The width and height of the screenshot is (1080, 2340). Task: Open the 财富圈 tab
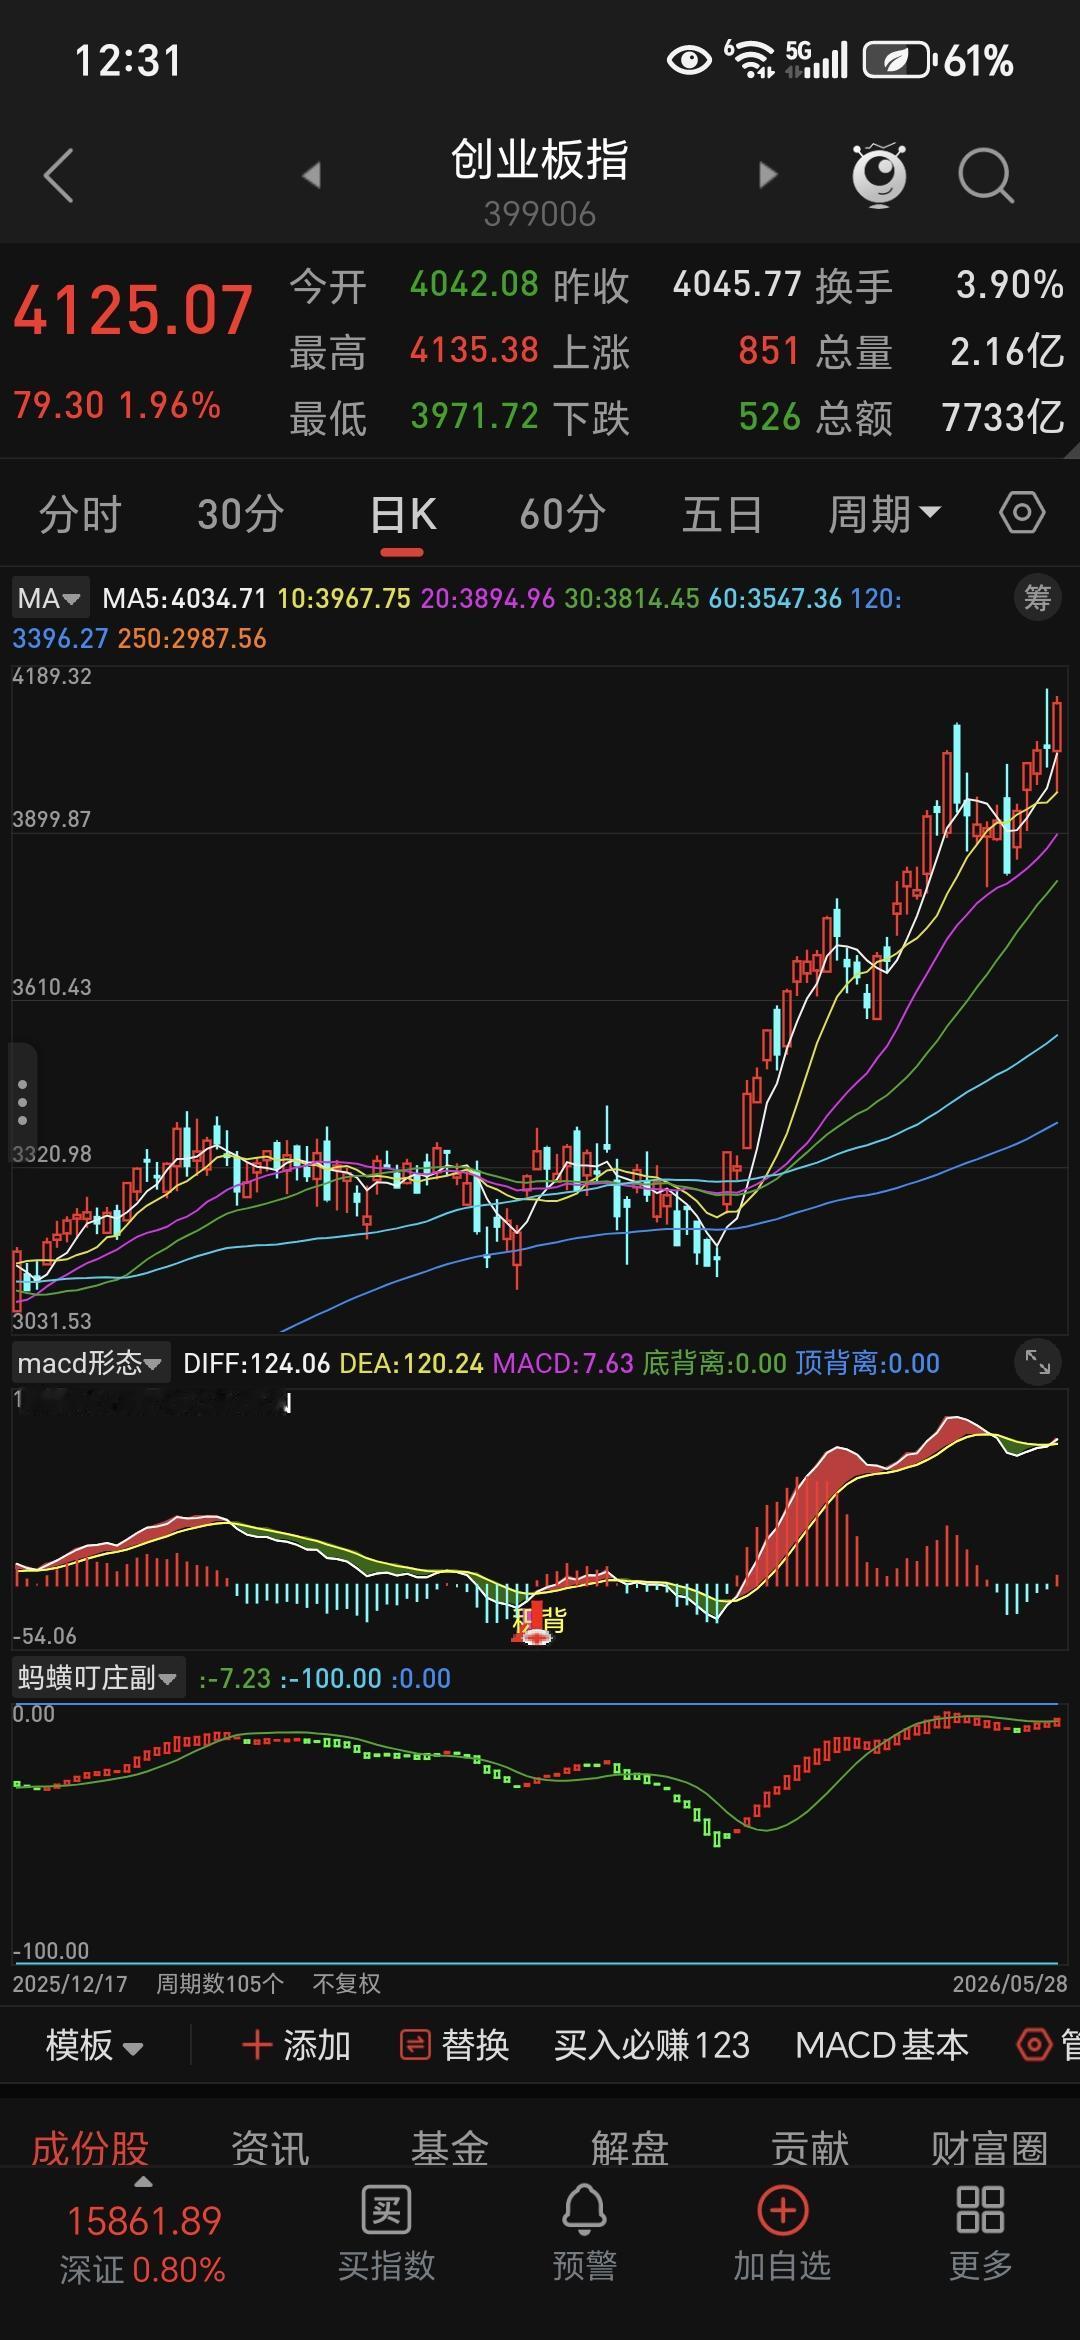[989, 2147]
